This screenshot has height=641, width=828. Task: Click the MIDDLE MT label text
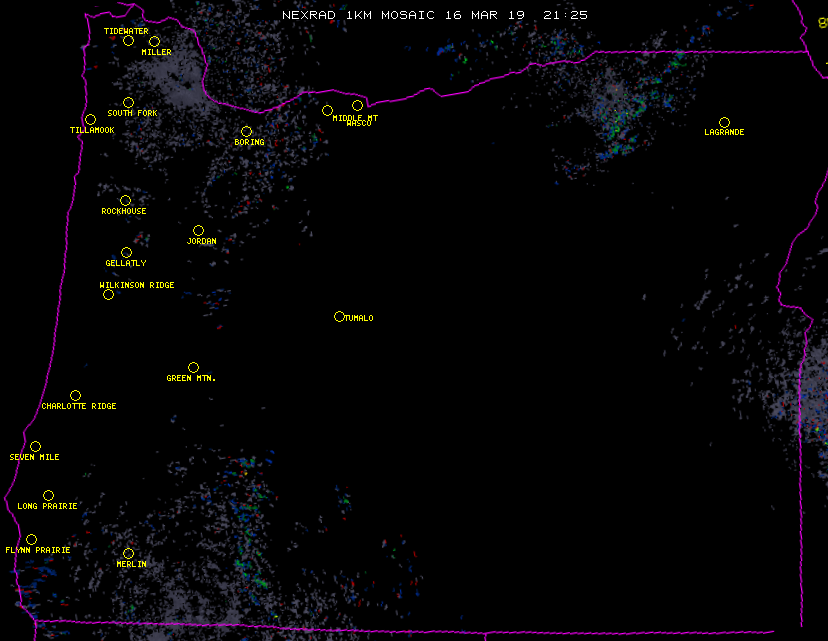355,118
